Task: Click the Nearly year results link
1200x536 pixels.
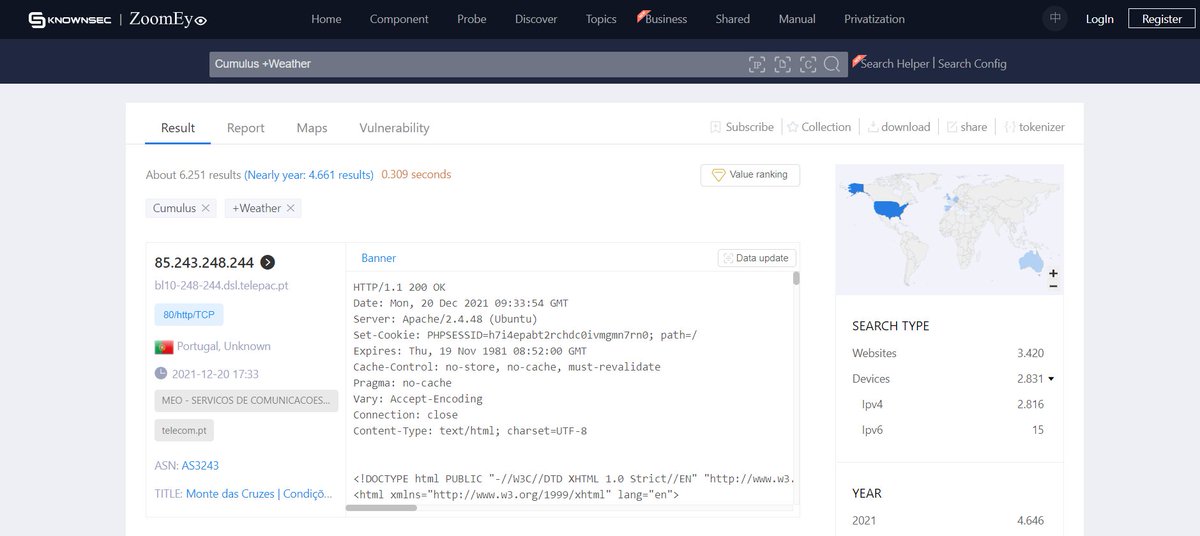Action: (310, 175)
